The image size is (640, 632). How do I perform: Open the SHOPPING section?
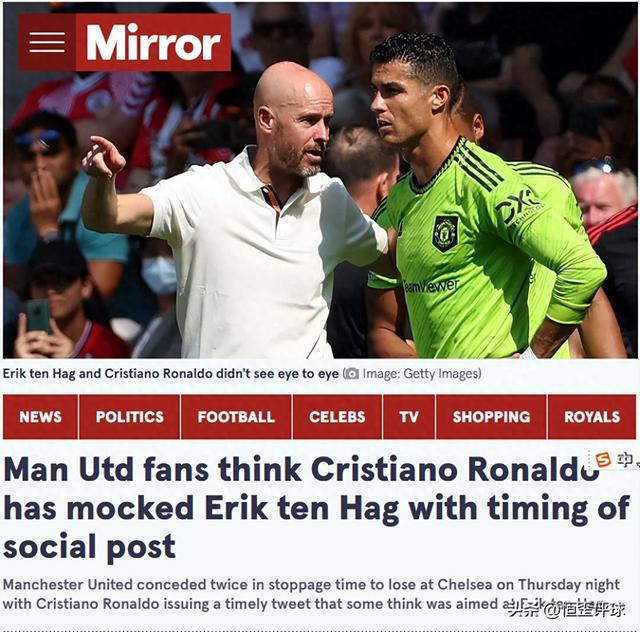click(x=491, y=417)
